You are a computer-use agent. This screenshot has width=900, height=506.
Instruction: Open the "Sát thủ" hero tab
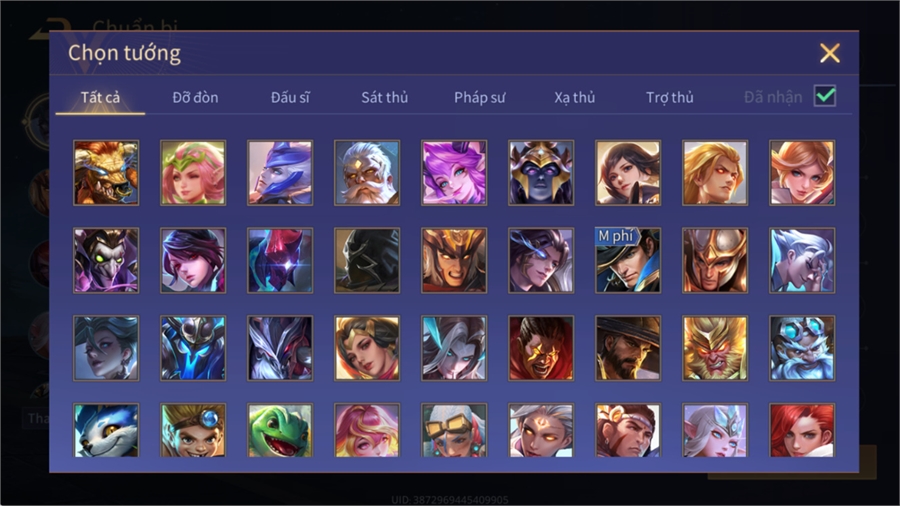[385, 98]
